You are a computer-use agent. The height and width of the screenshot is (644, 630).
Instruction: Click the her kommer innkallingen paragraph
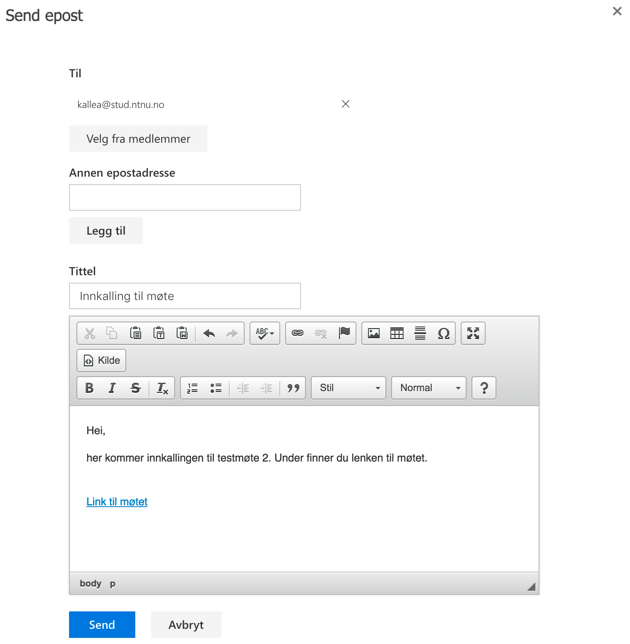point(257,458)
